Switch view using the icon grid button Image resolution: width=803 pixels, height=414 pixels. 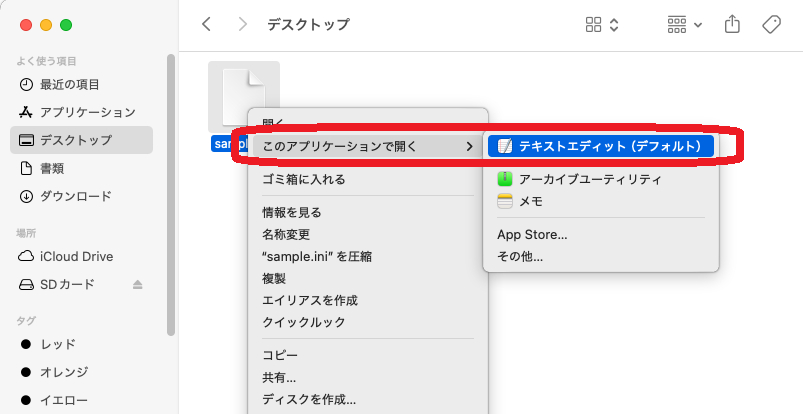[593, 24]
